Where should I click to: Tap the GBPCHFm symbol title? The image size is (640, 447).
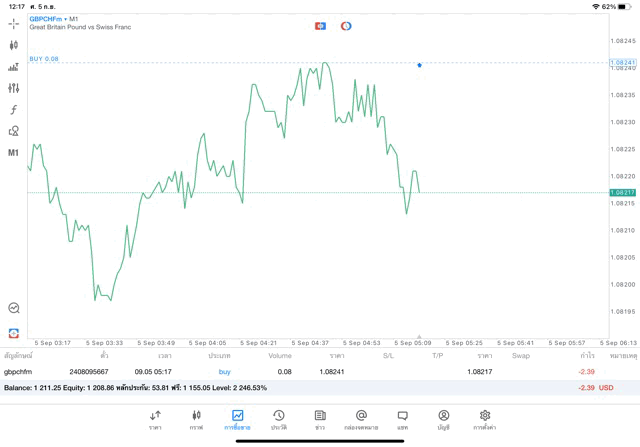pos(46,19)
